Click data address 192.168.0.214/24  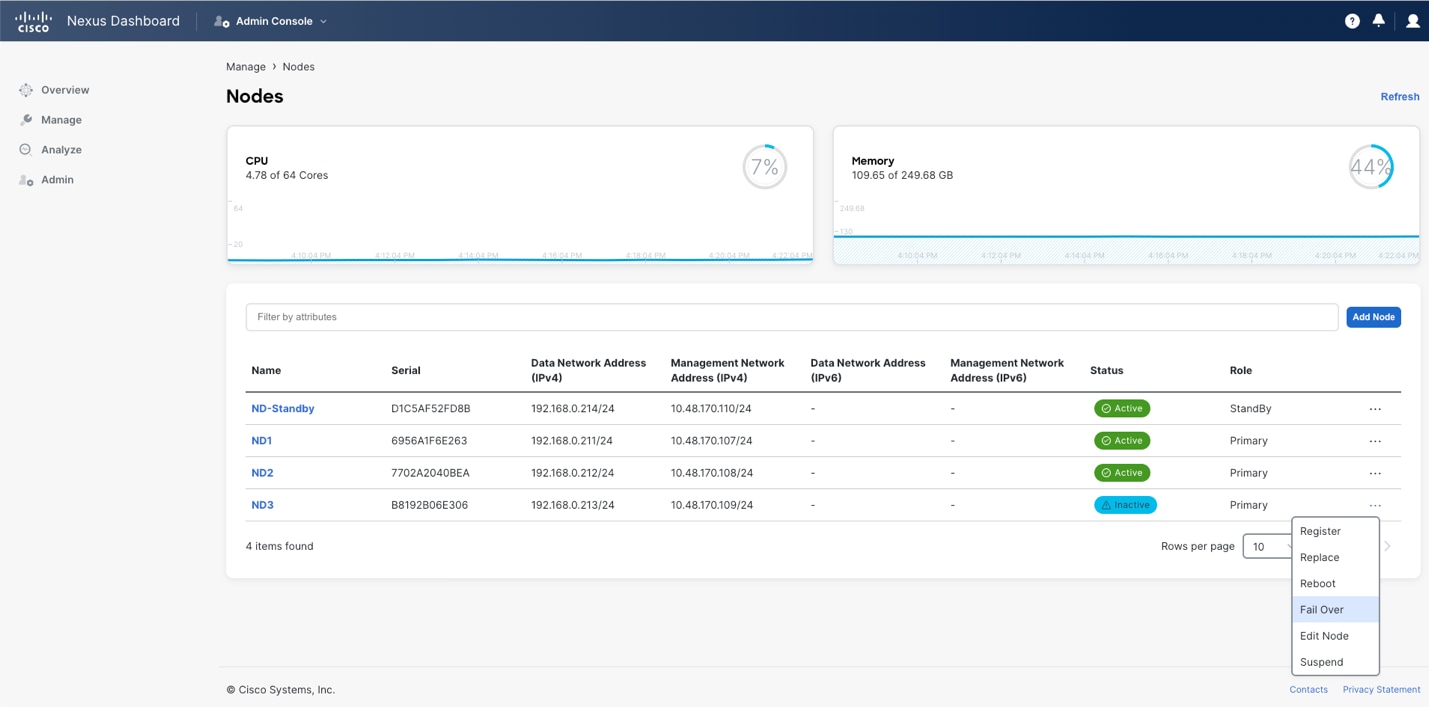pos(573,409)
